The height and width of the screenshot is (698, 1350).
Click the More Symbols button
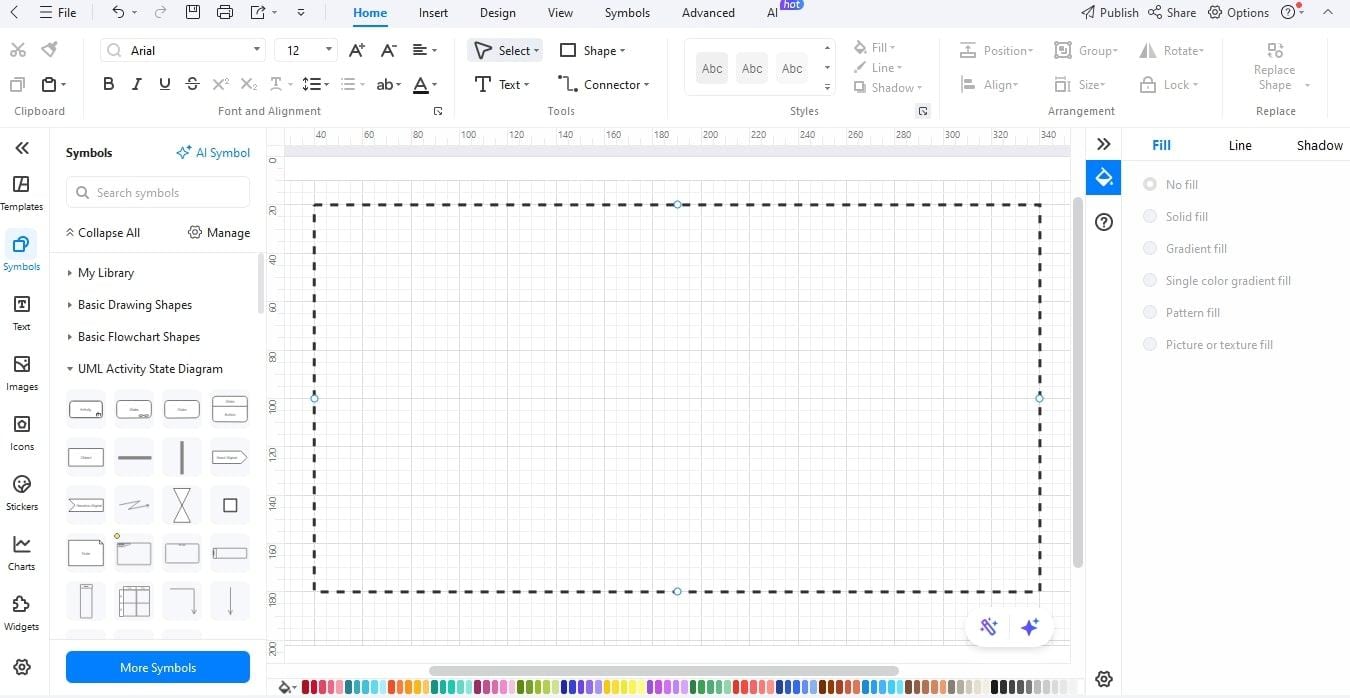158,667
